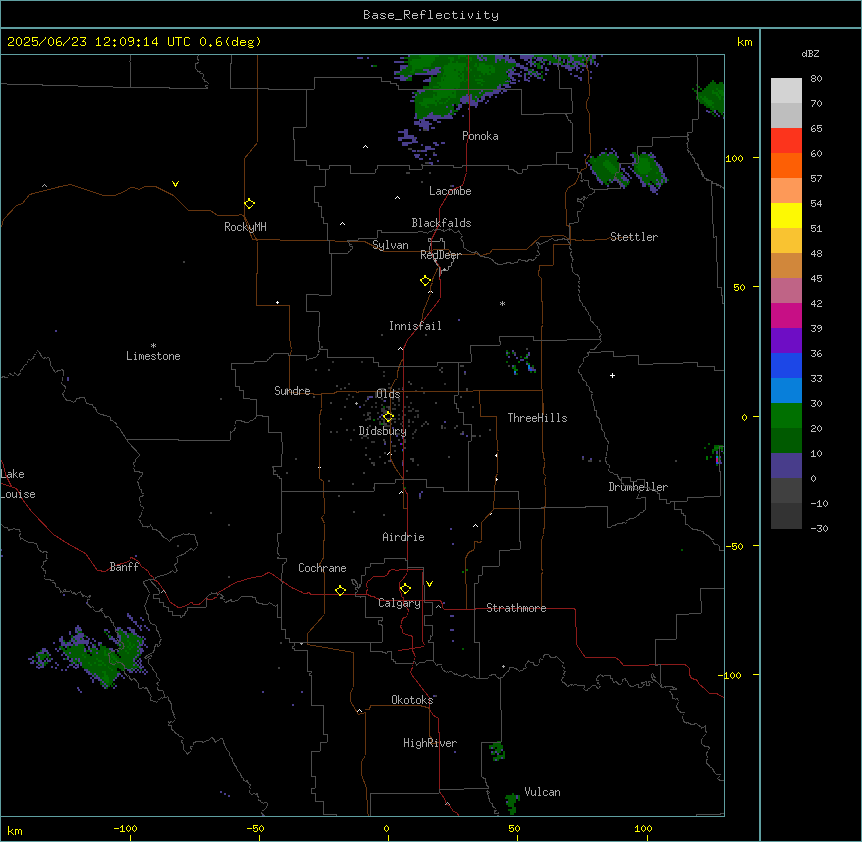Select the yellow marker above Calgary label
The height and width of the screenshot is (842, 862).
405,589
